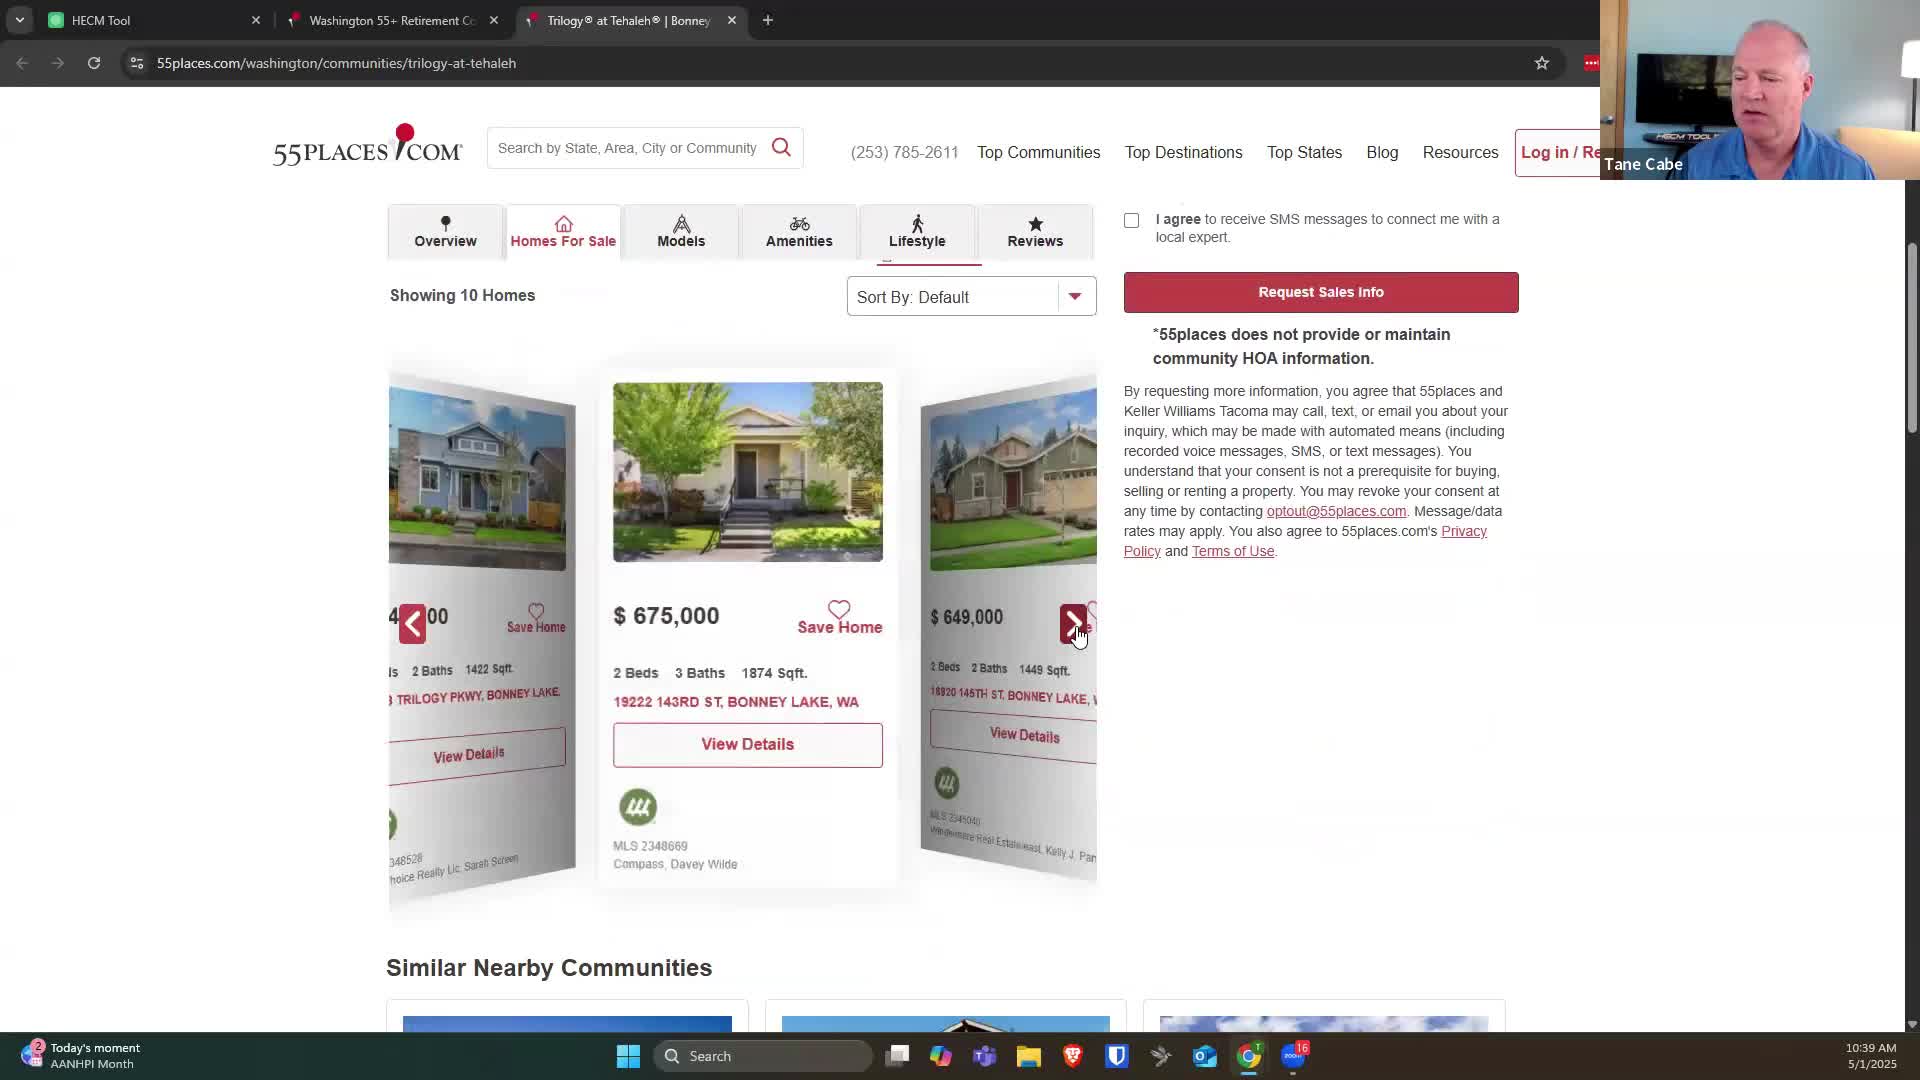Open Lifestyle tab

pos(917,232)
